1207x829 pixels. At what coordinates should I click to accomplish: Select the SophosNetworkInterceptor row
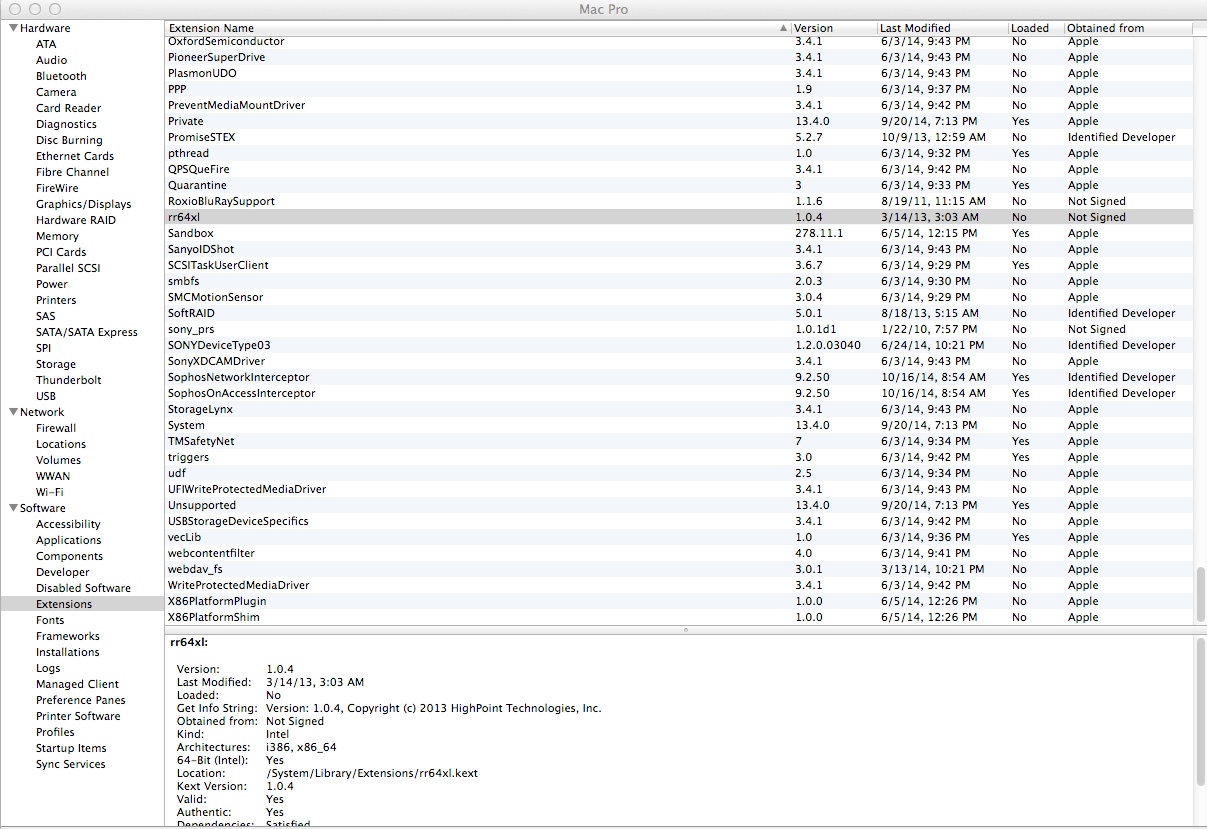coord(679,377)
